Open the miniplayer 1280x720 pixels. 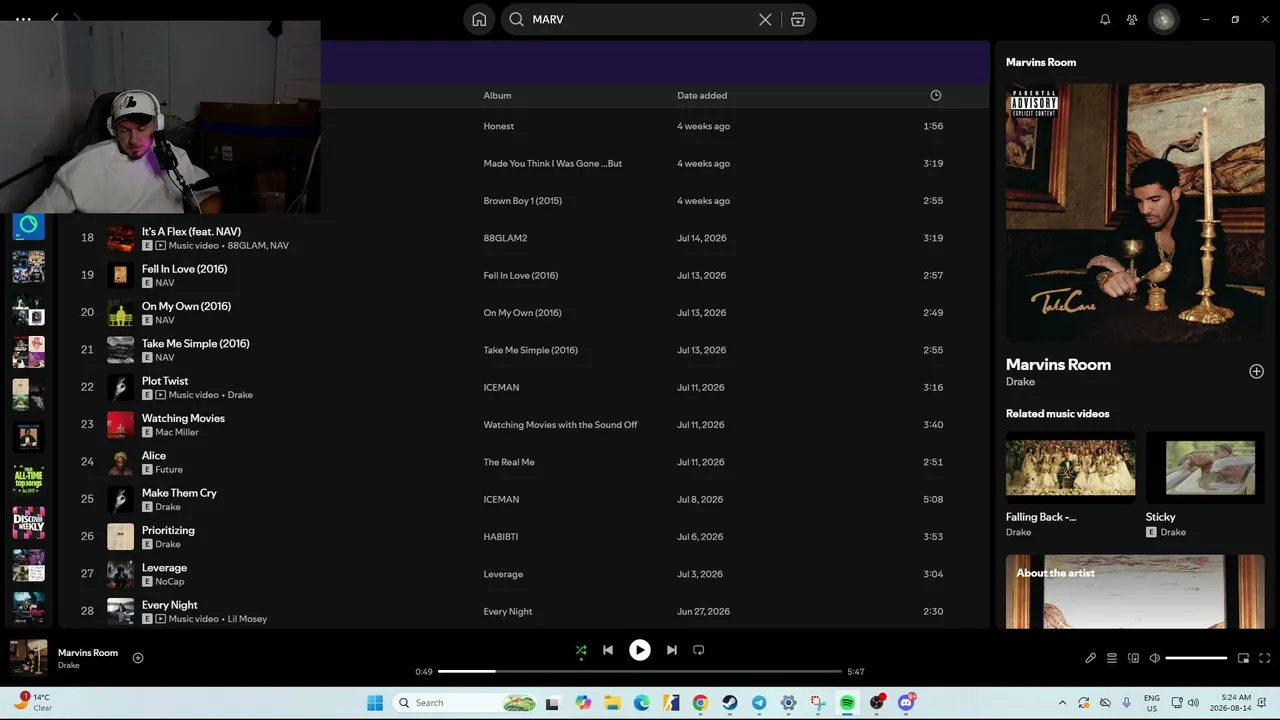point(1243,658)
